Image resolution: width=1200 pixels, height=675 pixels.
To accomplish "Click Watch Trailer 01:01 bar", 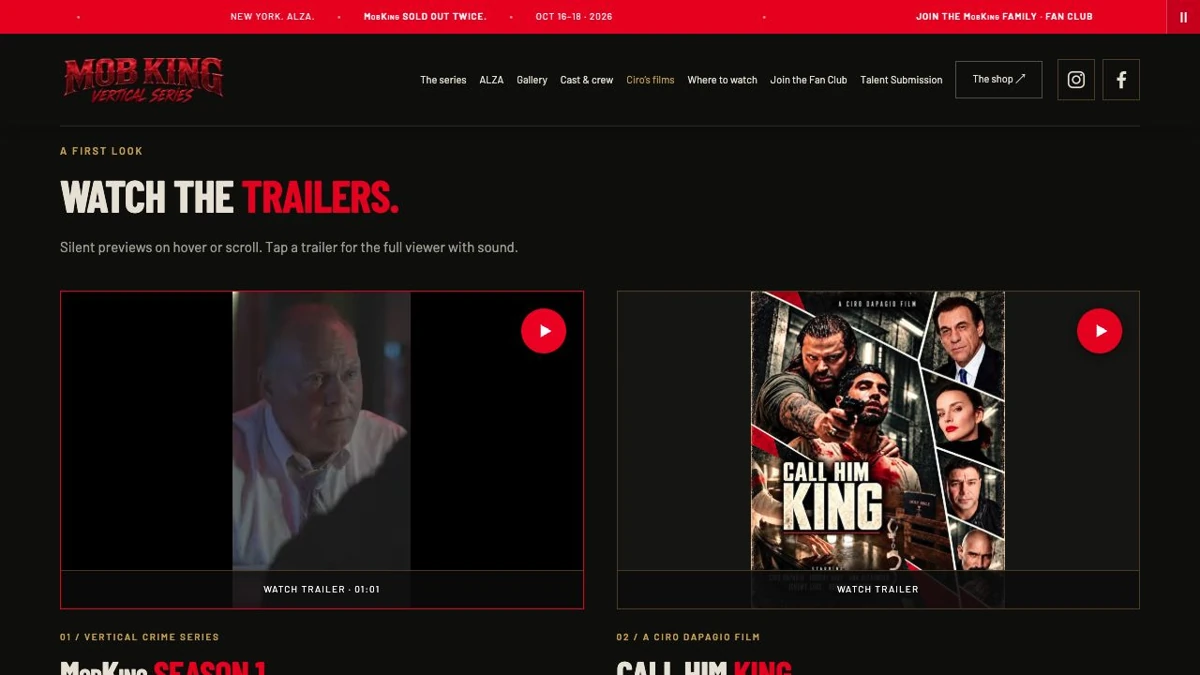I will point(322,589).
